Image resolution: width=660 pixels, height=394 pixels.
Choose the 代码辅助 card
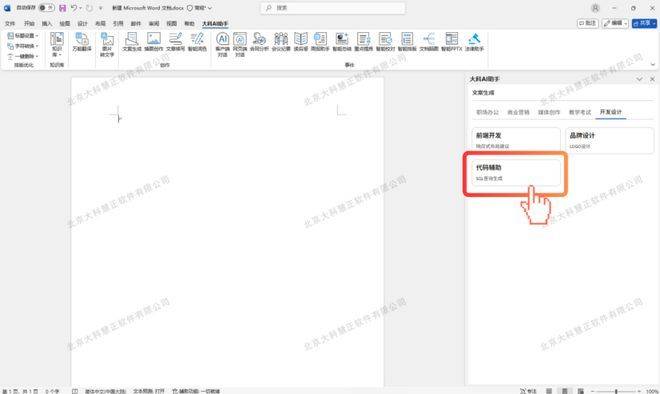click(x=516, y=172)
